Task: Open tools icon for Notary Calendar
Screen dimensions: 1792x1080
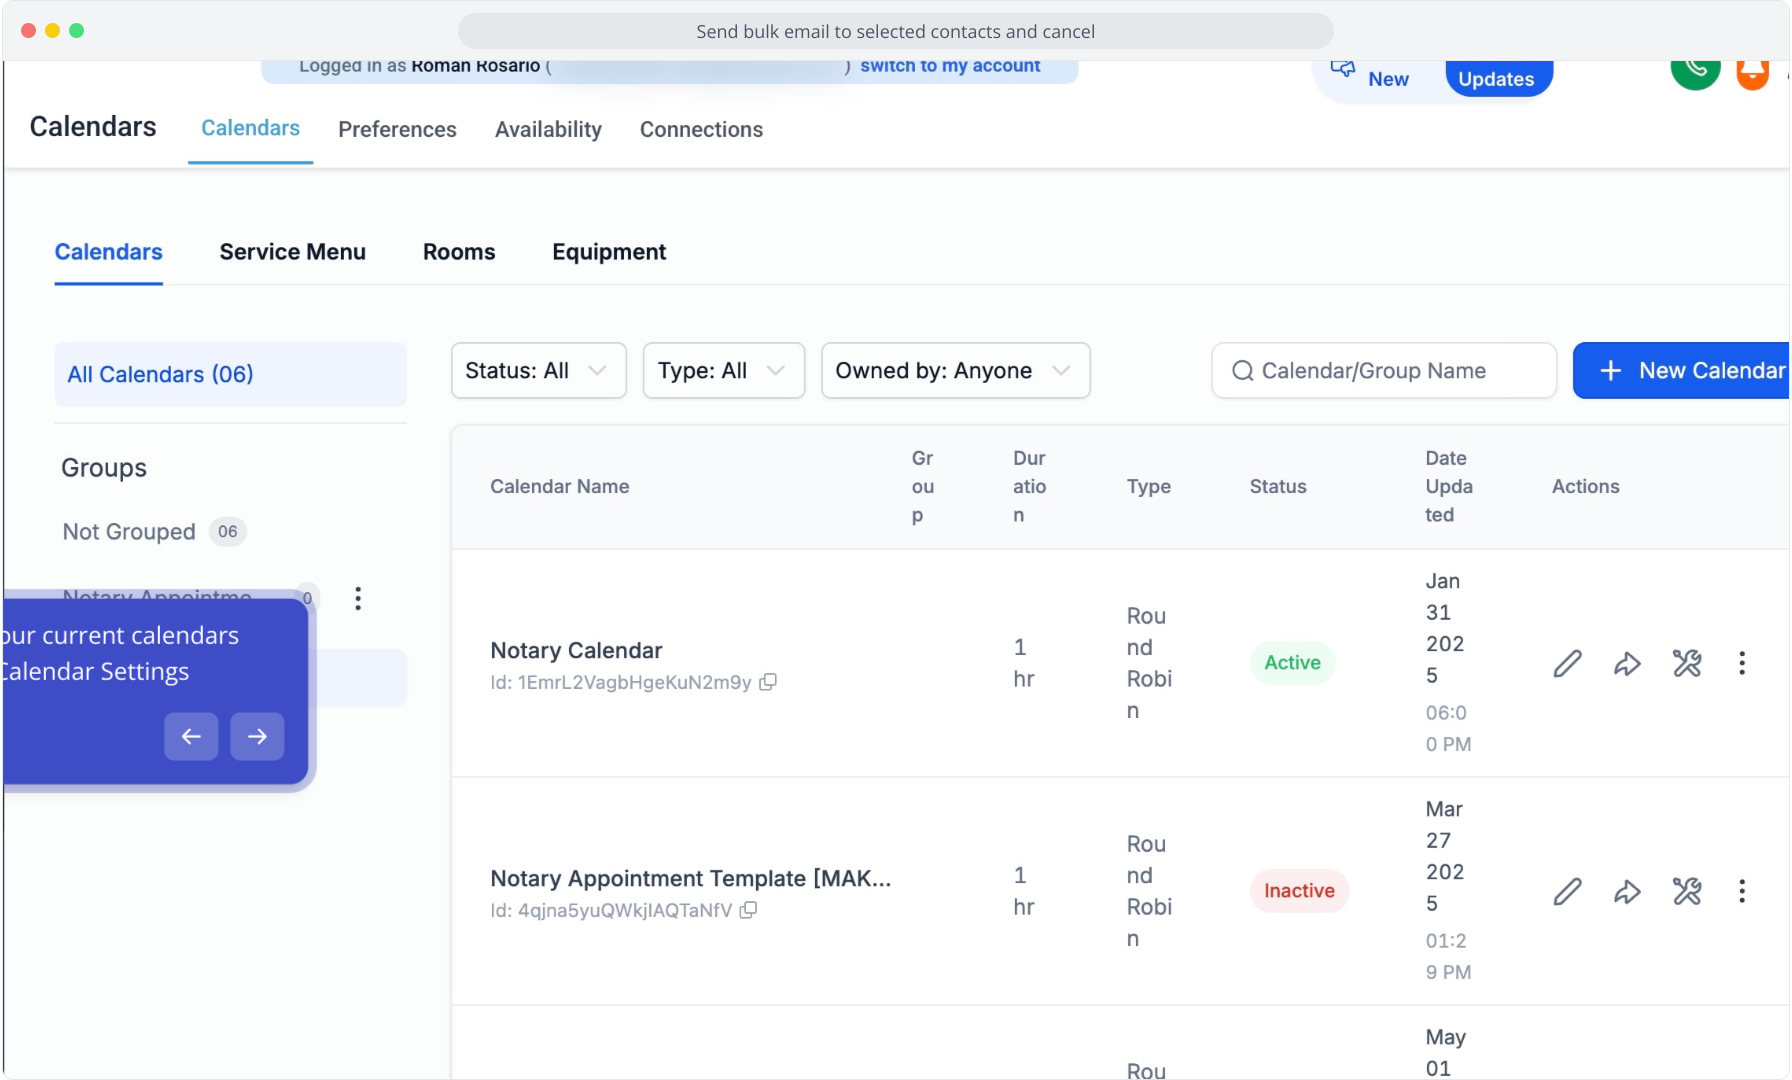Action: pos(1687,663)
